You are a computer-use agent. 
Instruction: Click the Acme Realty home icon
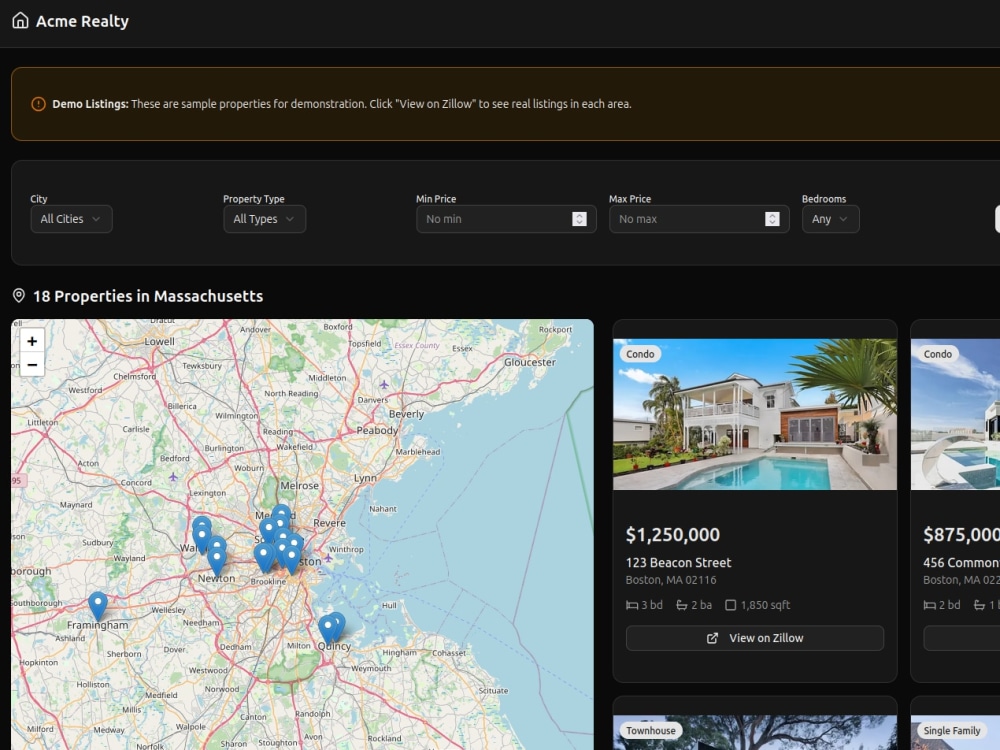(20, 20)
